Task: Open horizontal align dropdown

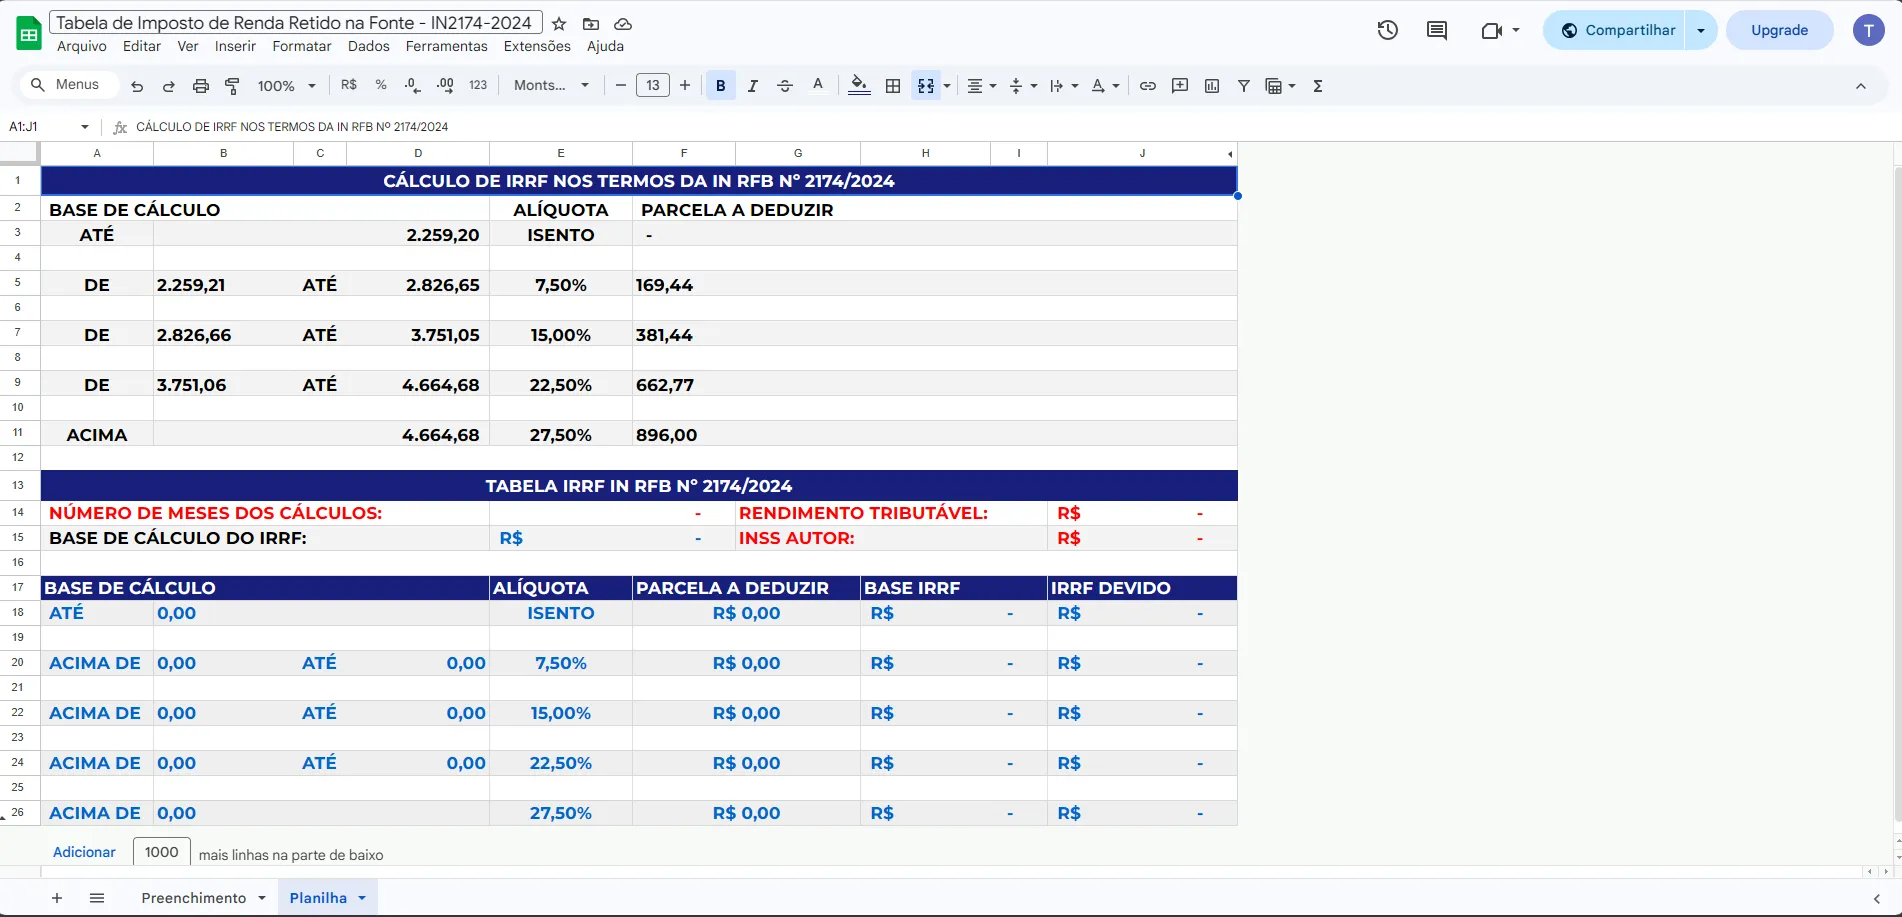Action: click(982, 86)
